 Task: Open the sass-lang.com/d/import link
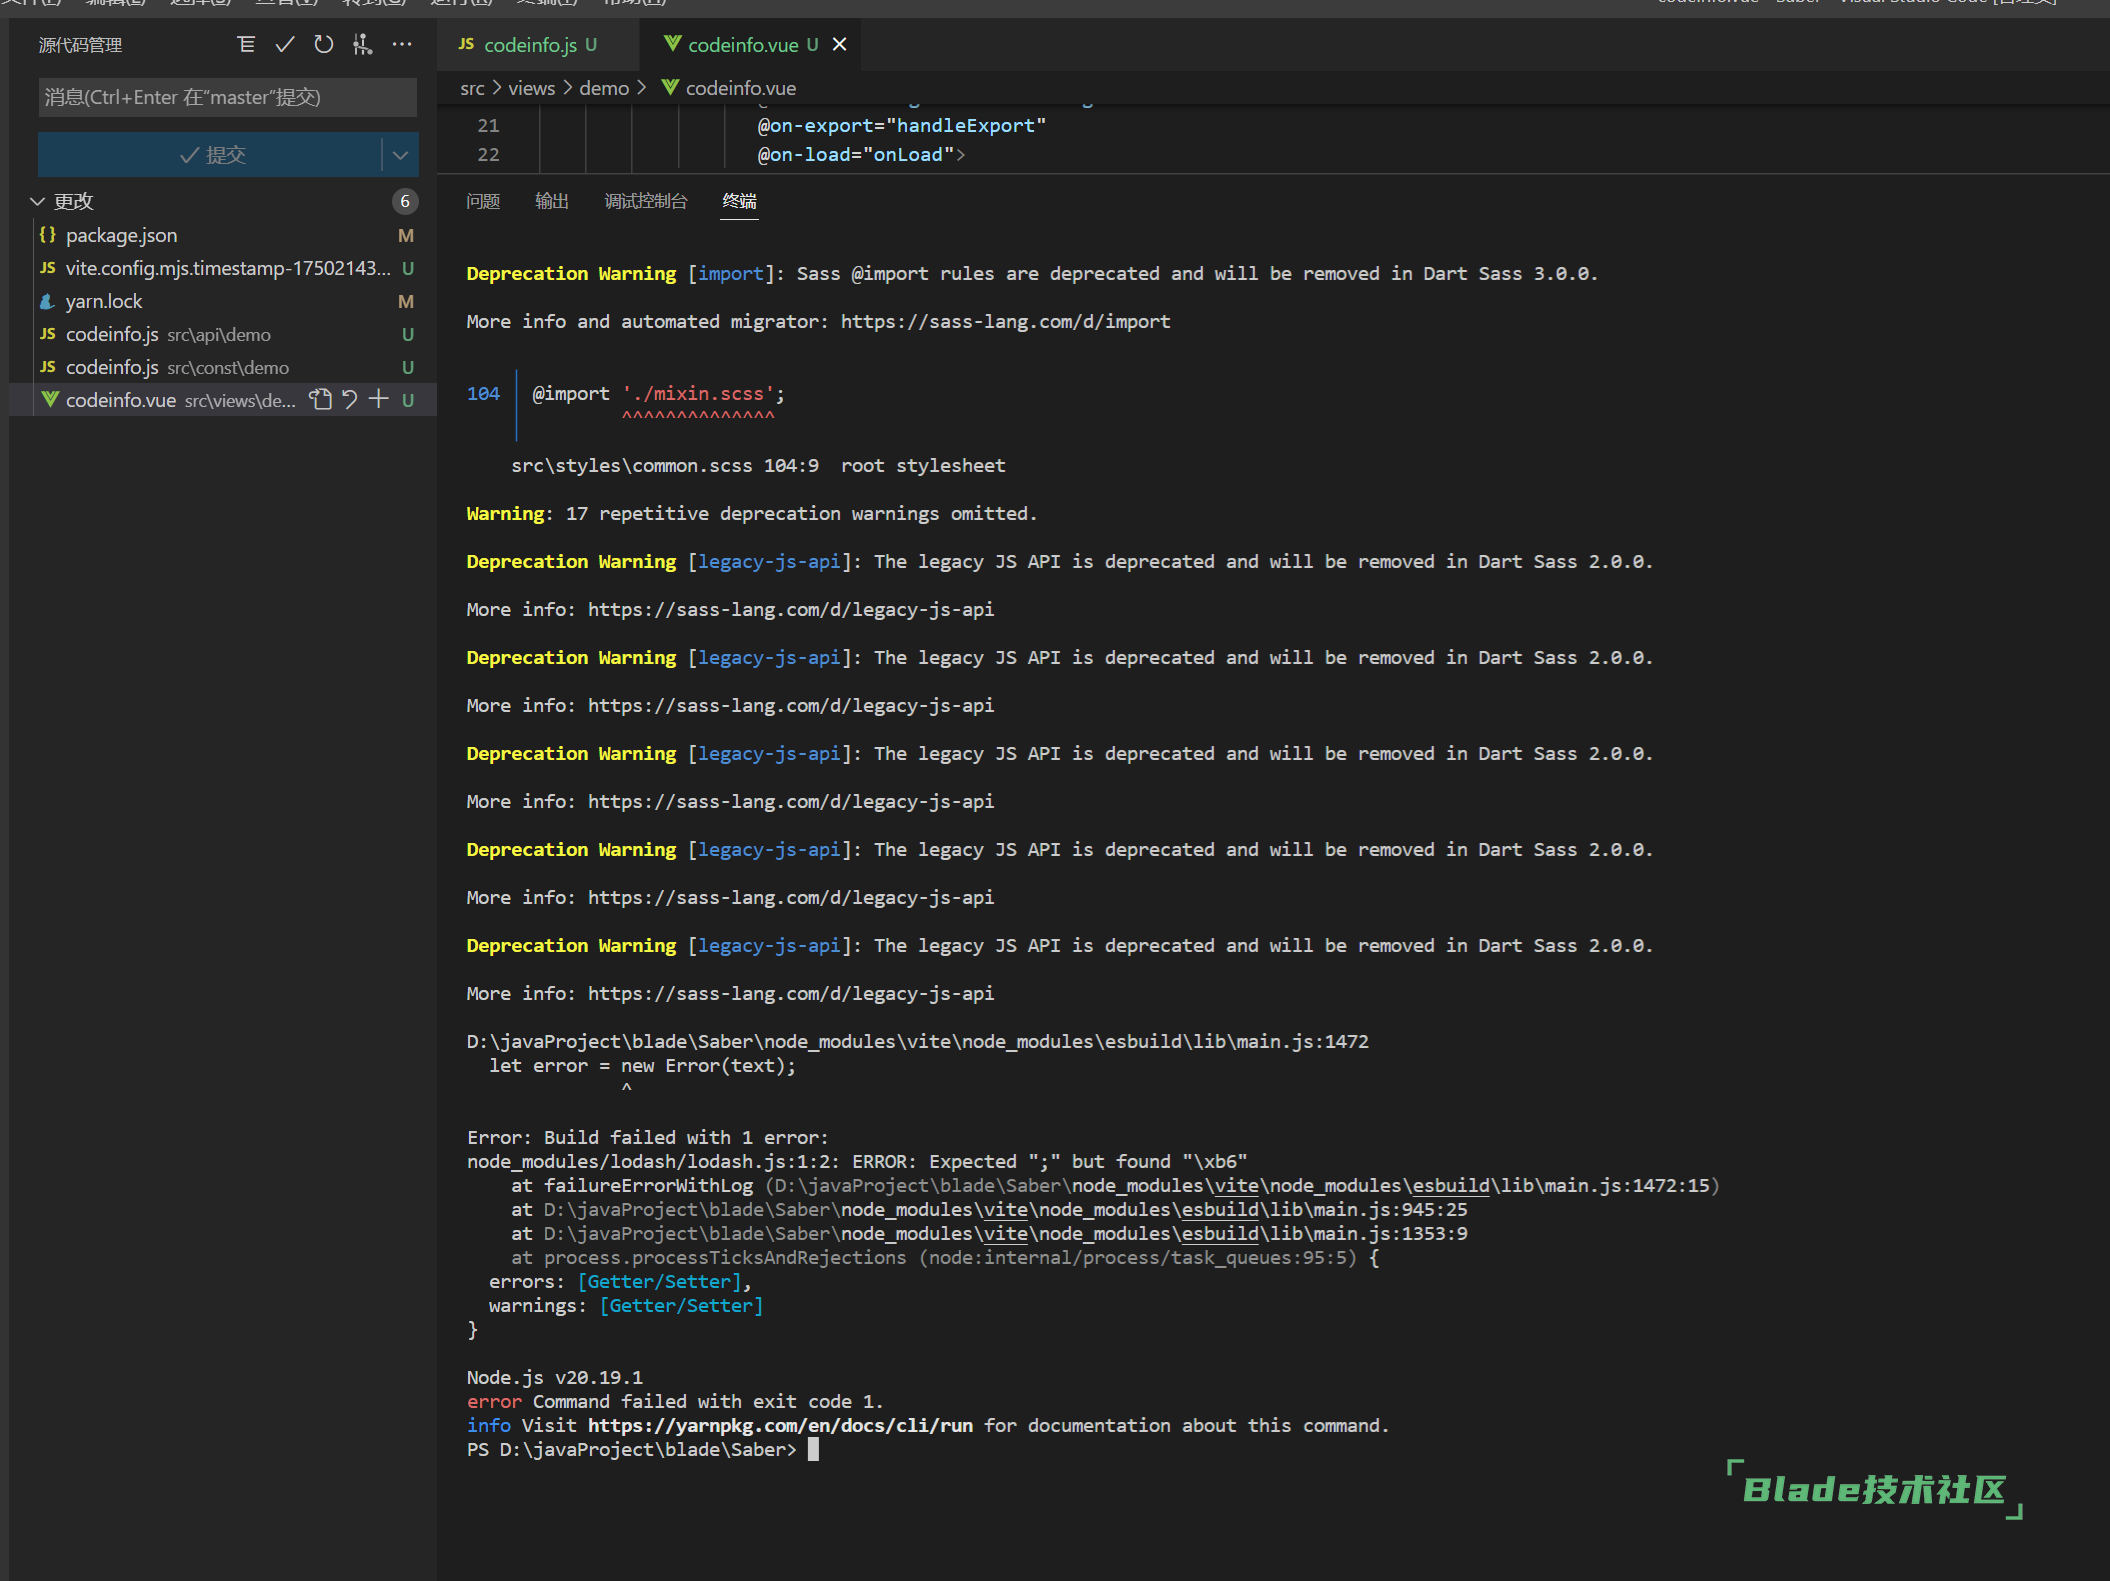pyautogui.click(x=1005, y=321)
